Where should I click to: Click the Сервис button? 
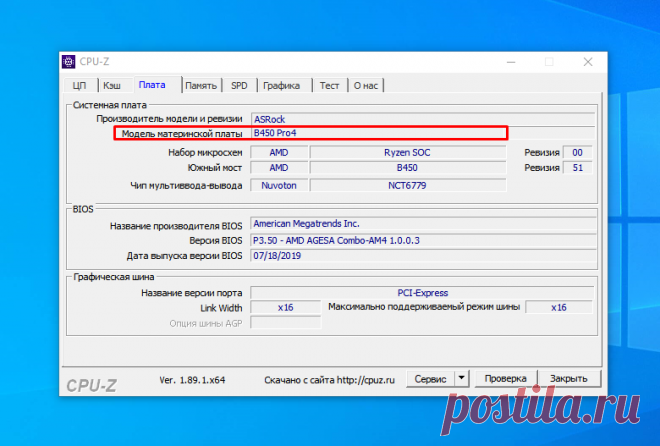(x=430, y=379)
